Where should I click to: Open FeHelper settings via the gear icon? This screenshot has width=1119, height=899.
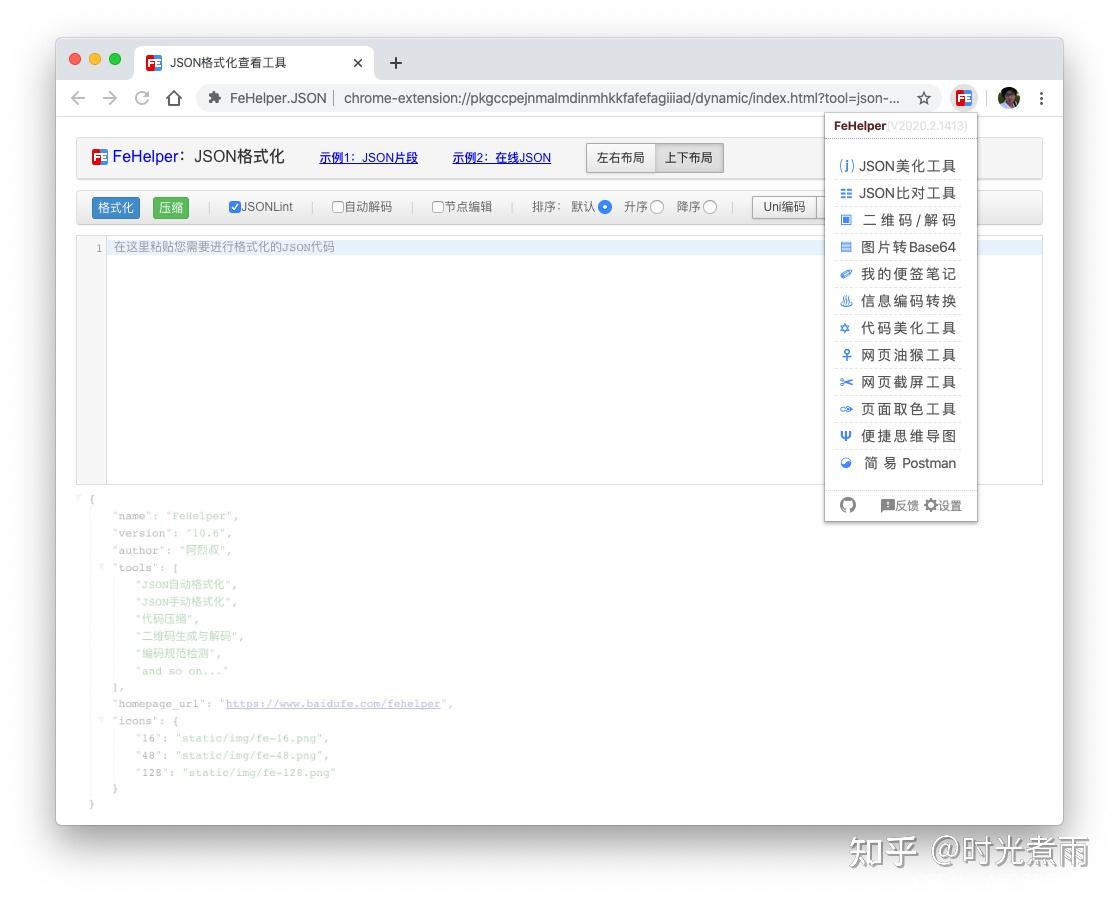[934, 505]
